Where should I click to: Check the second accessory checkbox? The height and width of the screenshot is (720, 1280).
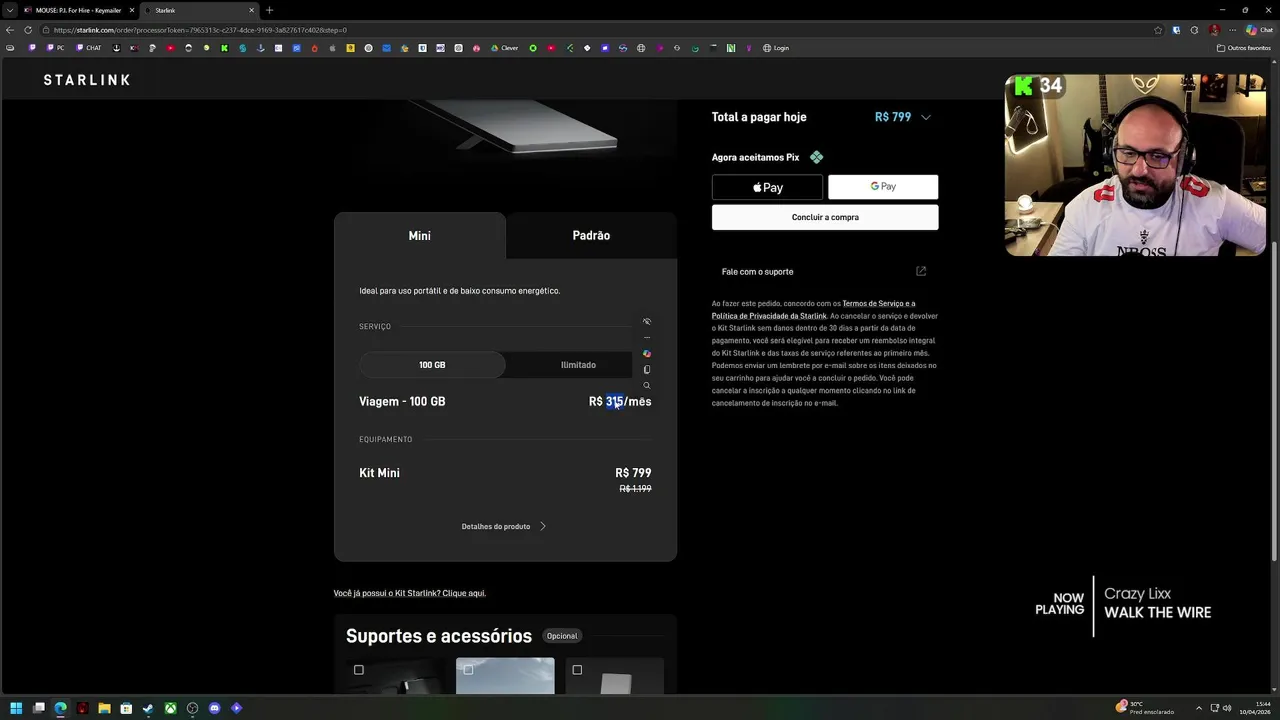[x=468, y=670]
